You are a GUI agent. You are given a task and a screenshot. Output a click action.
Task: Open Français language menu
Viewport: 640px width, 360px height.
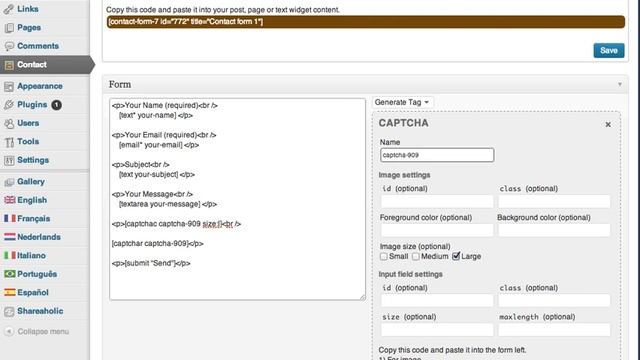click(x=33, y=218)
